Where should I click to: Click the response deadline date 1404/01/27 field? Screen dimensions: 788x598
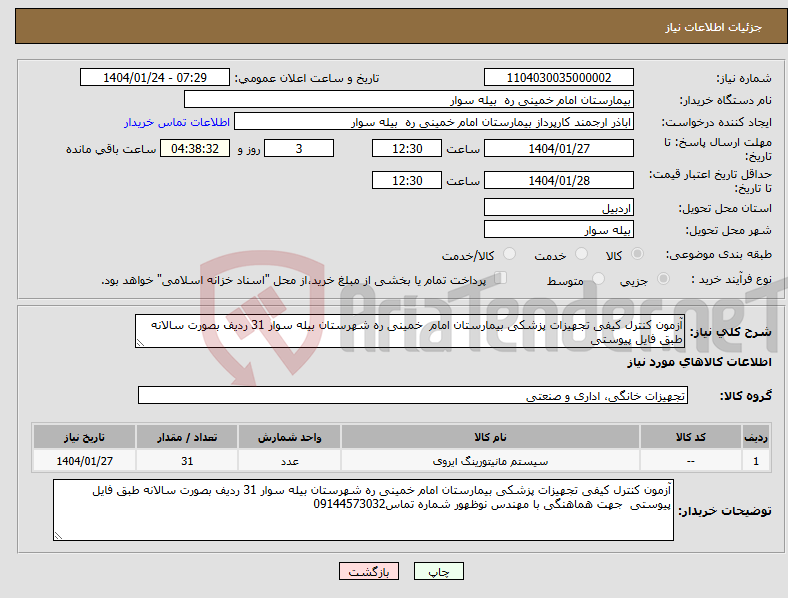coord(559,148)
